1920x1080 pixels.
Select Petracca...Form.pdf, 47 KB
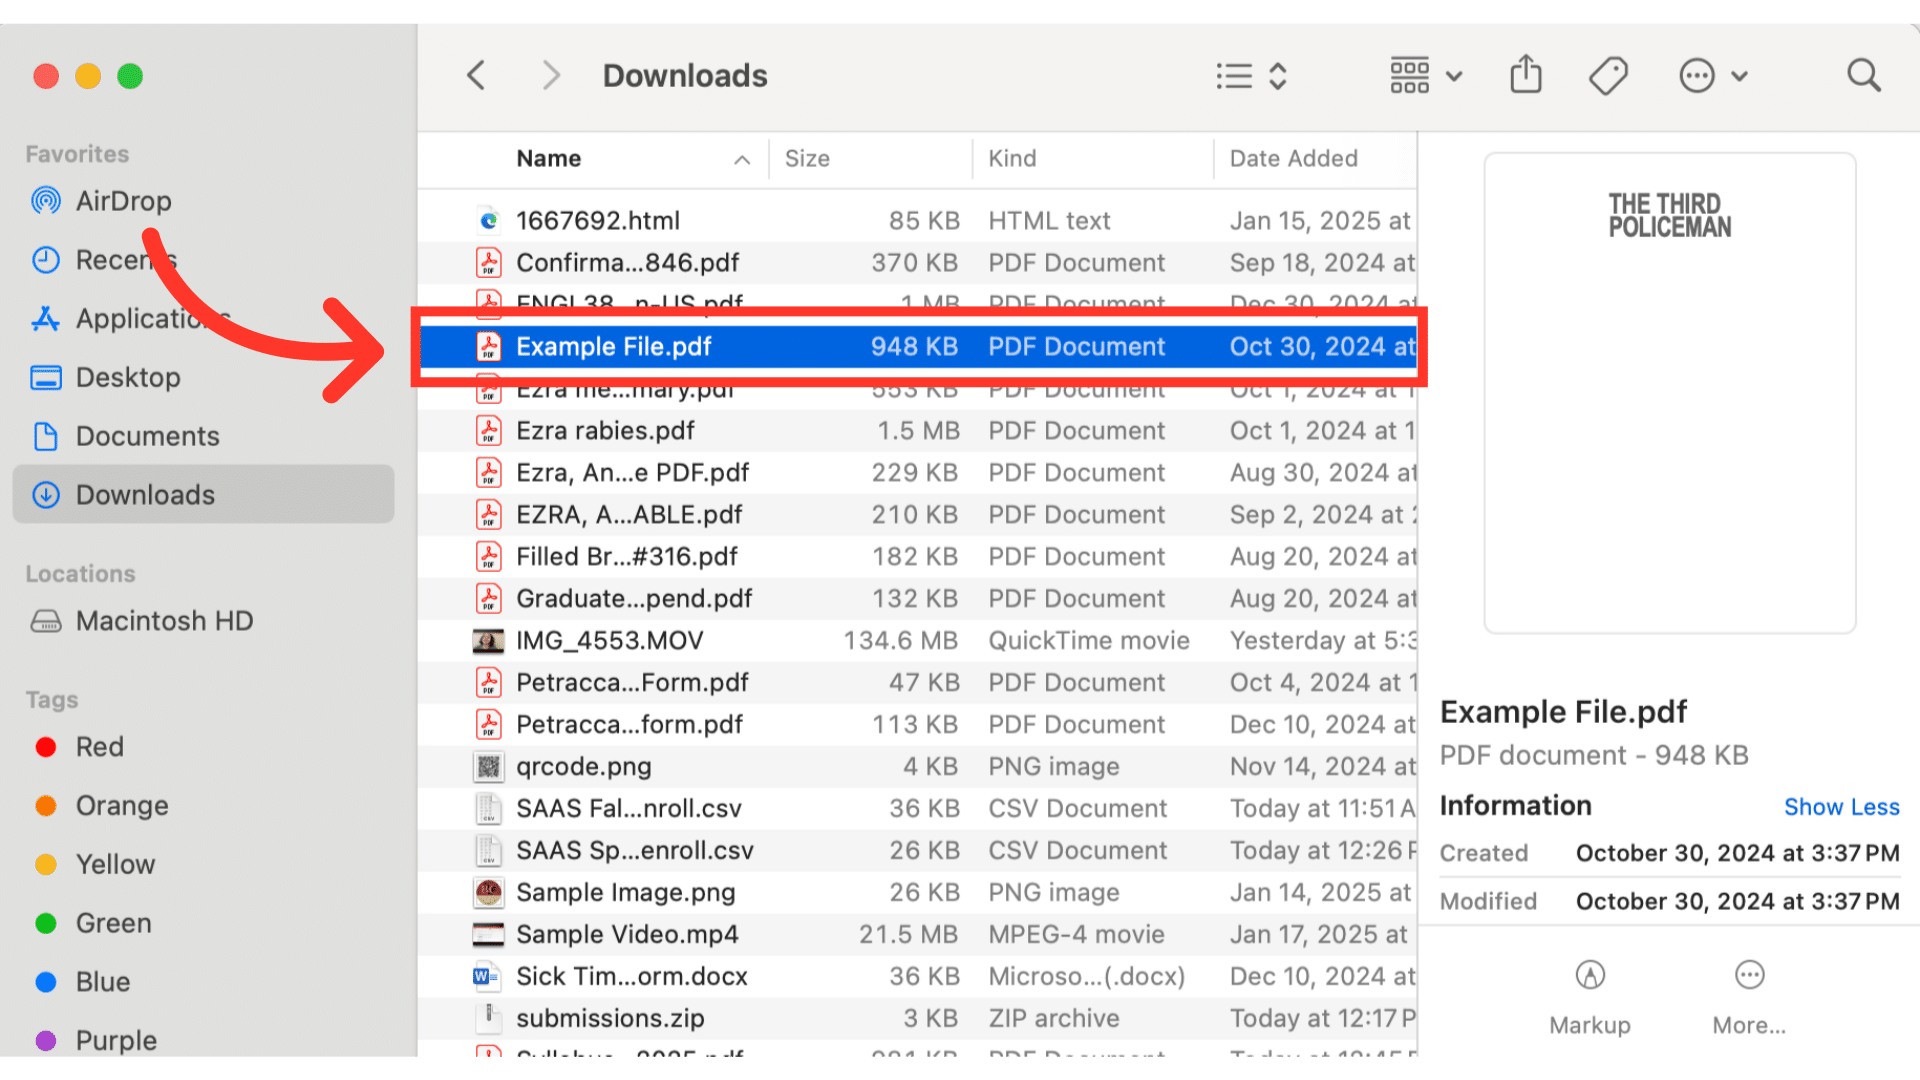coord(918,683)
